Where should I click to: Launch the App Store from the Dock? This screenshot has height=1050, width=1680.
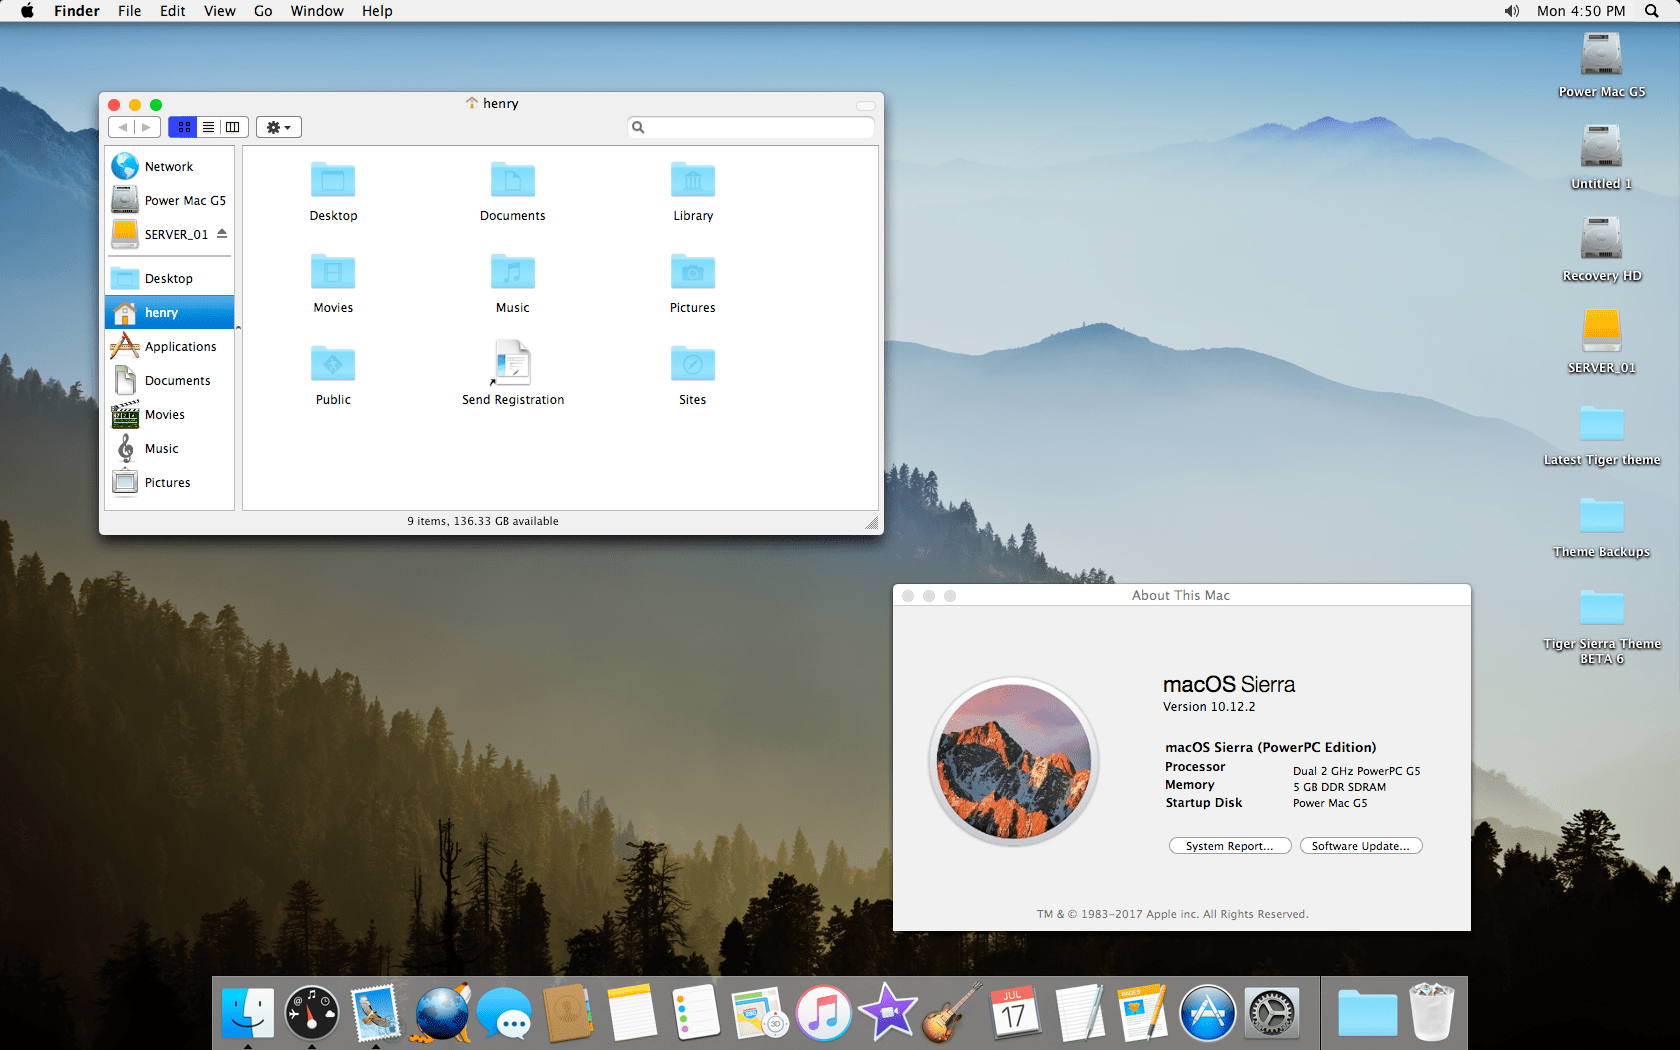(x=1207, y=1013)
